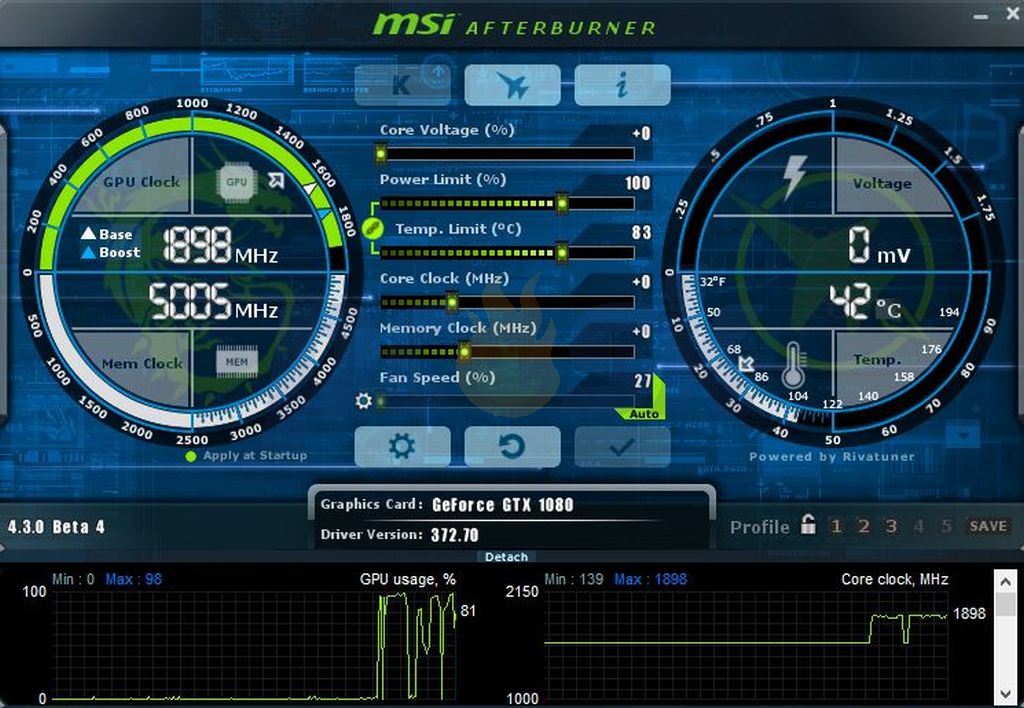The height and width of the screenshot is (708, 1024).
Task: Click the 42 °C temperature readout
Action: tap(865, 302)
